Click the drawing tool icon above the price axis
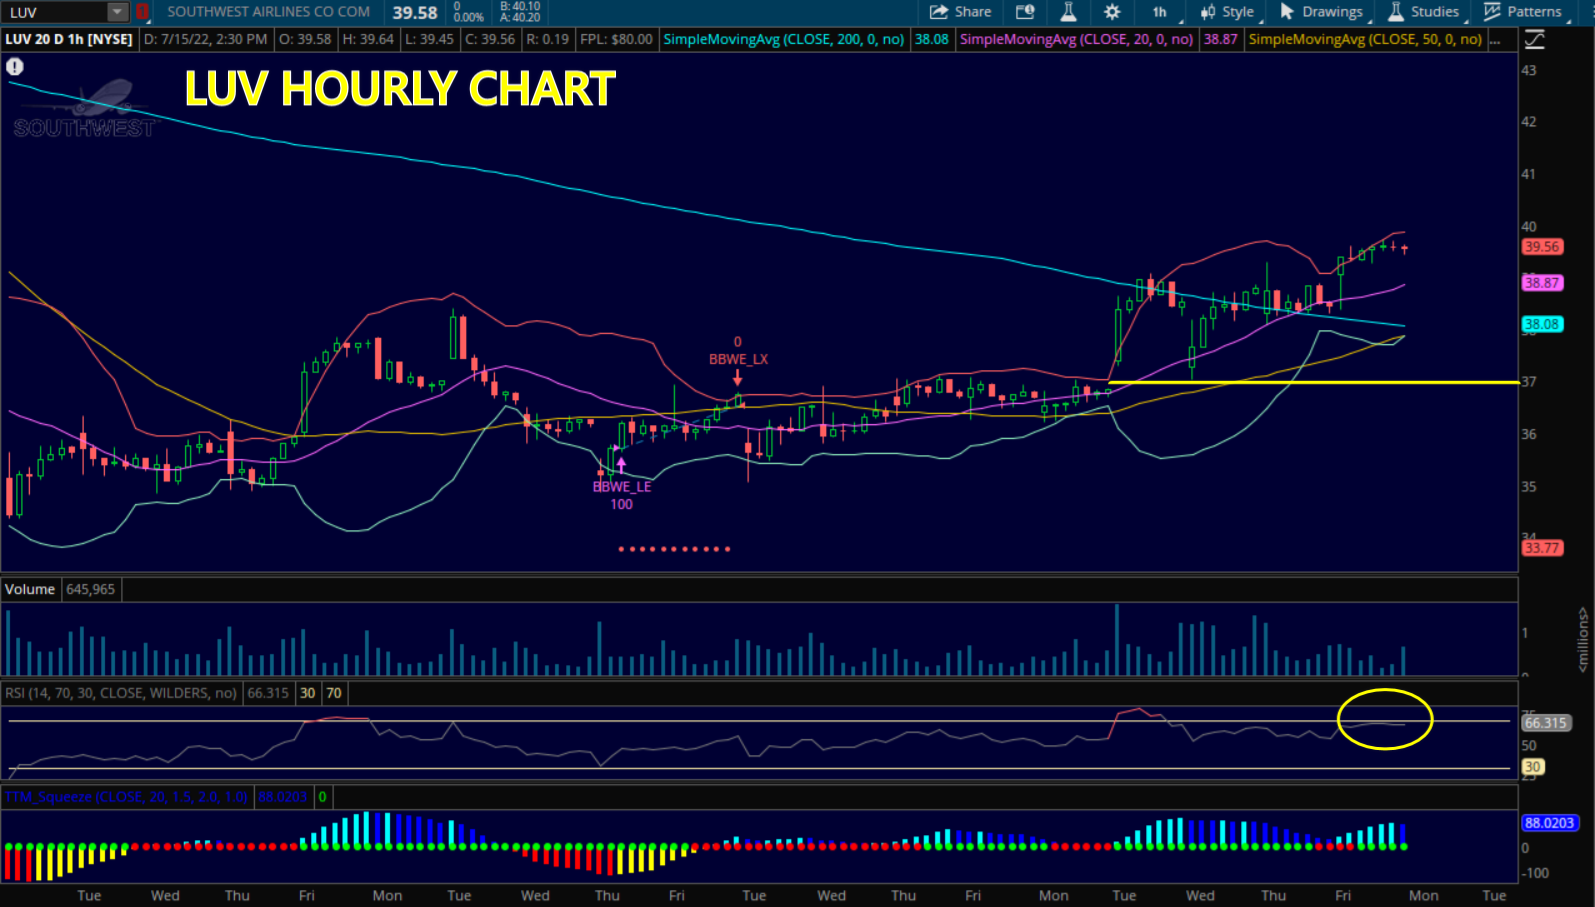1595x907 pixels. (x=1534, y=40)
